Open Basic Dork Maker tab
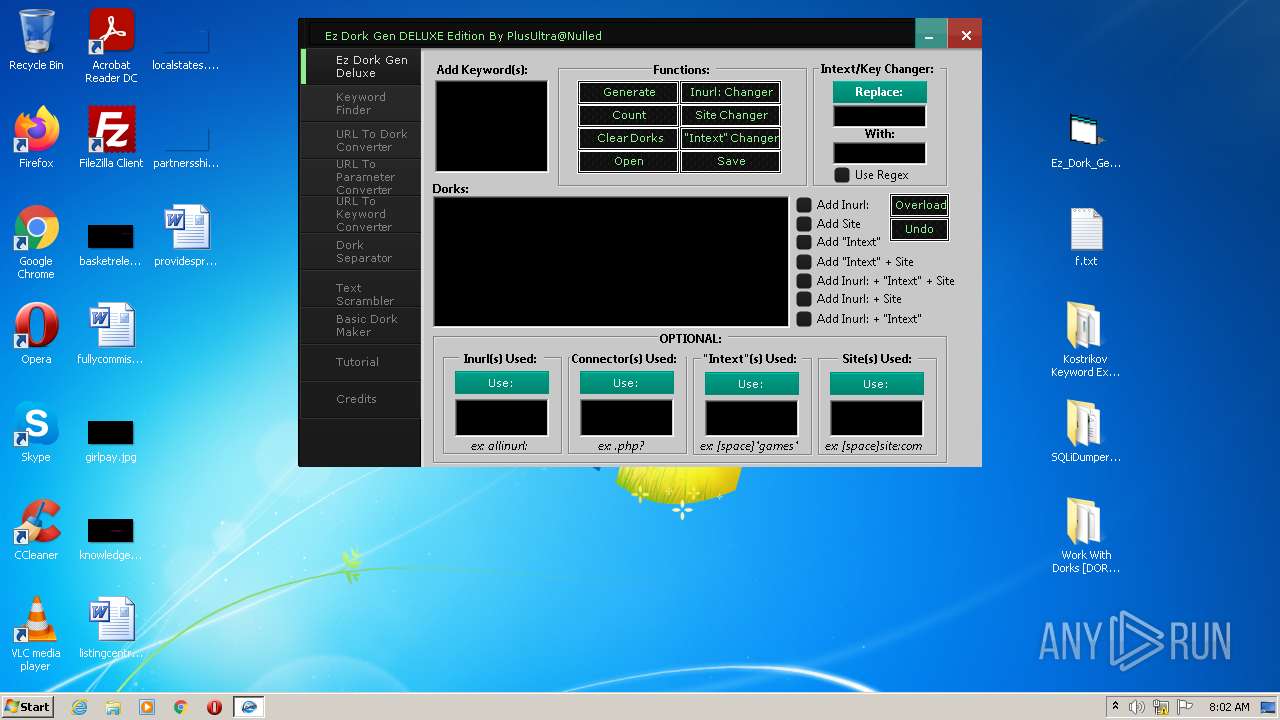The width and height of the screenshot is (1280, 720). coord(361,325)
